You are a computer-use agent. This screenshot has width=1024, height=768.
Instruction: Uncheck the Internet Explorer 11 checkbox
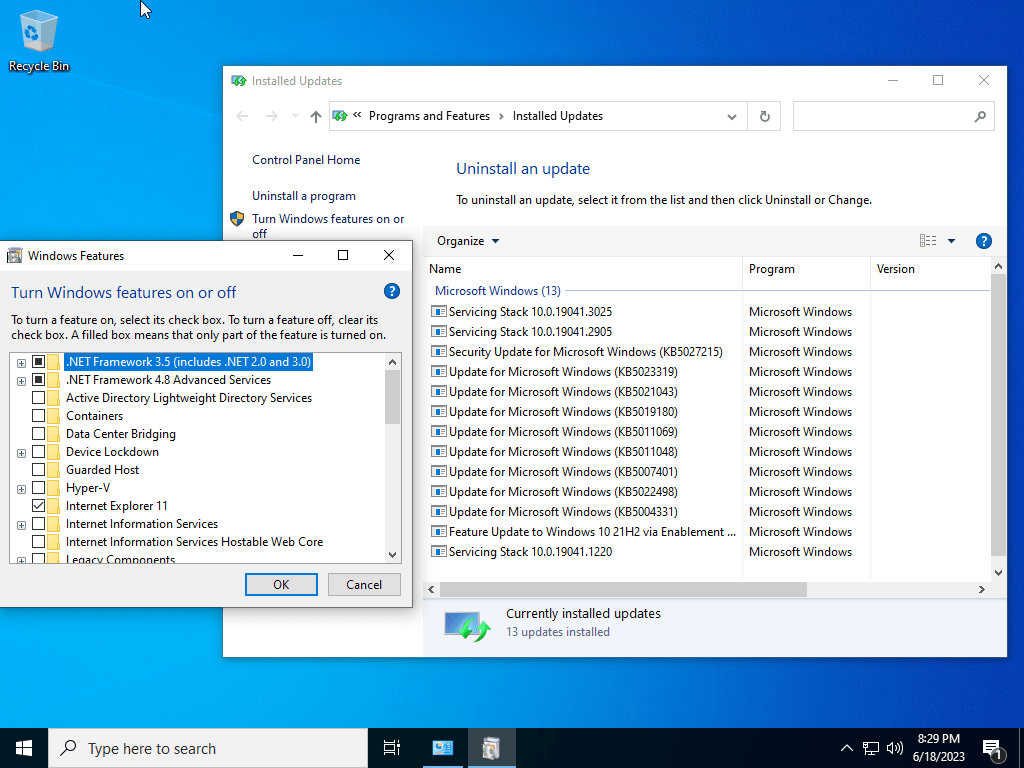(39, 505)
